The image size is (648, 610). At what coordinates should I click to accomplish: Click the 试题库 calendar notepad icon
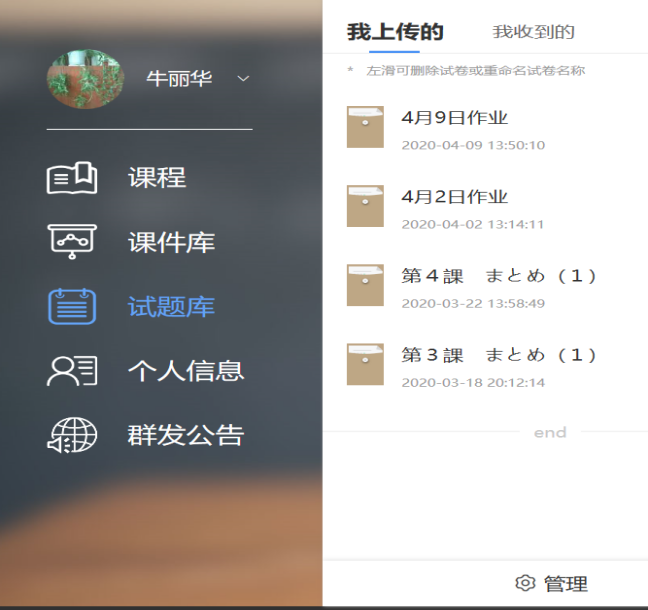72,306
